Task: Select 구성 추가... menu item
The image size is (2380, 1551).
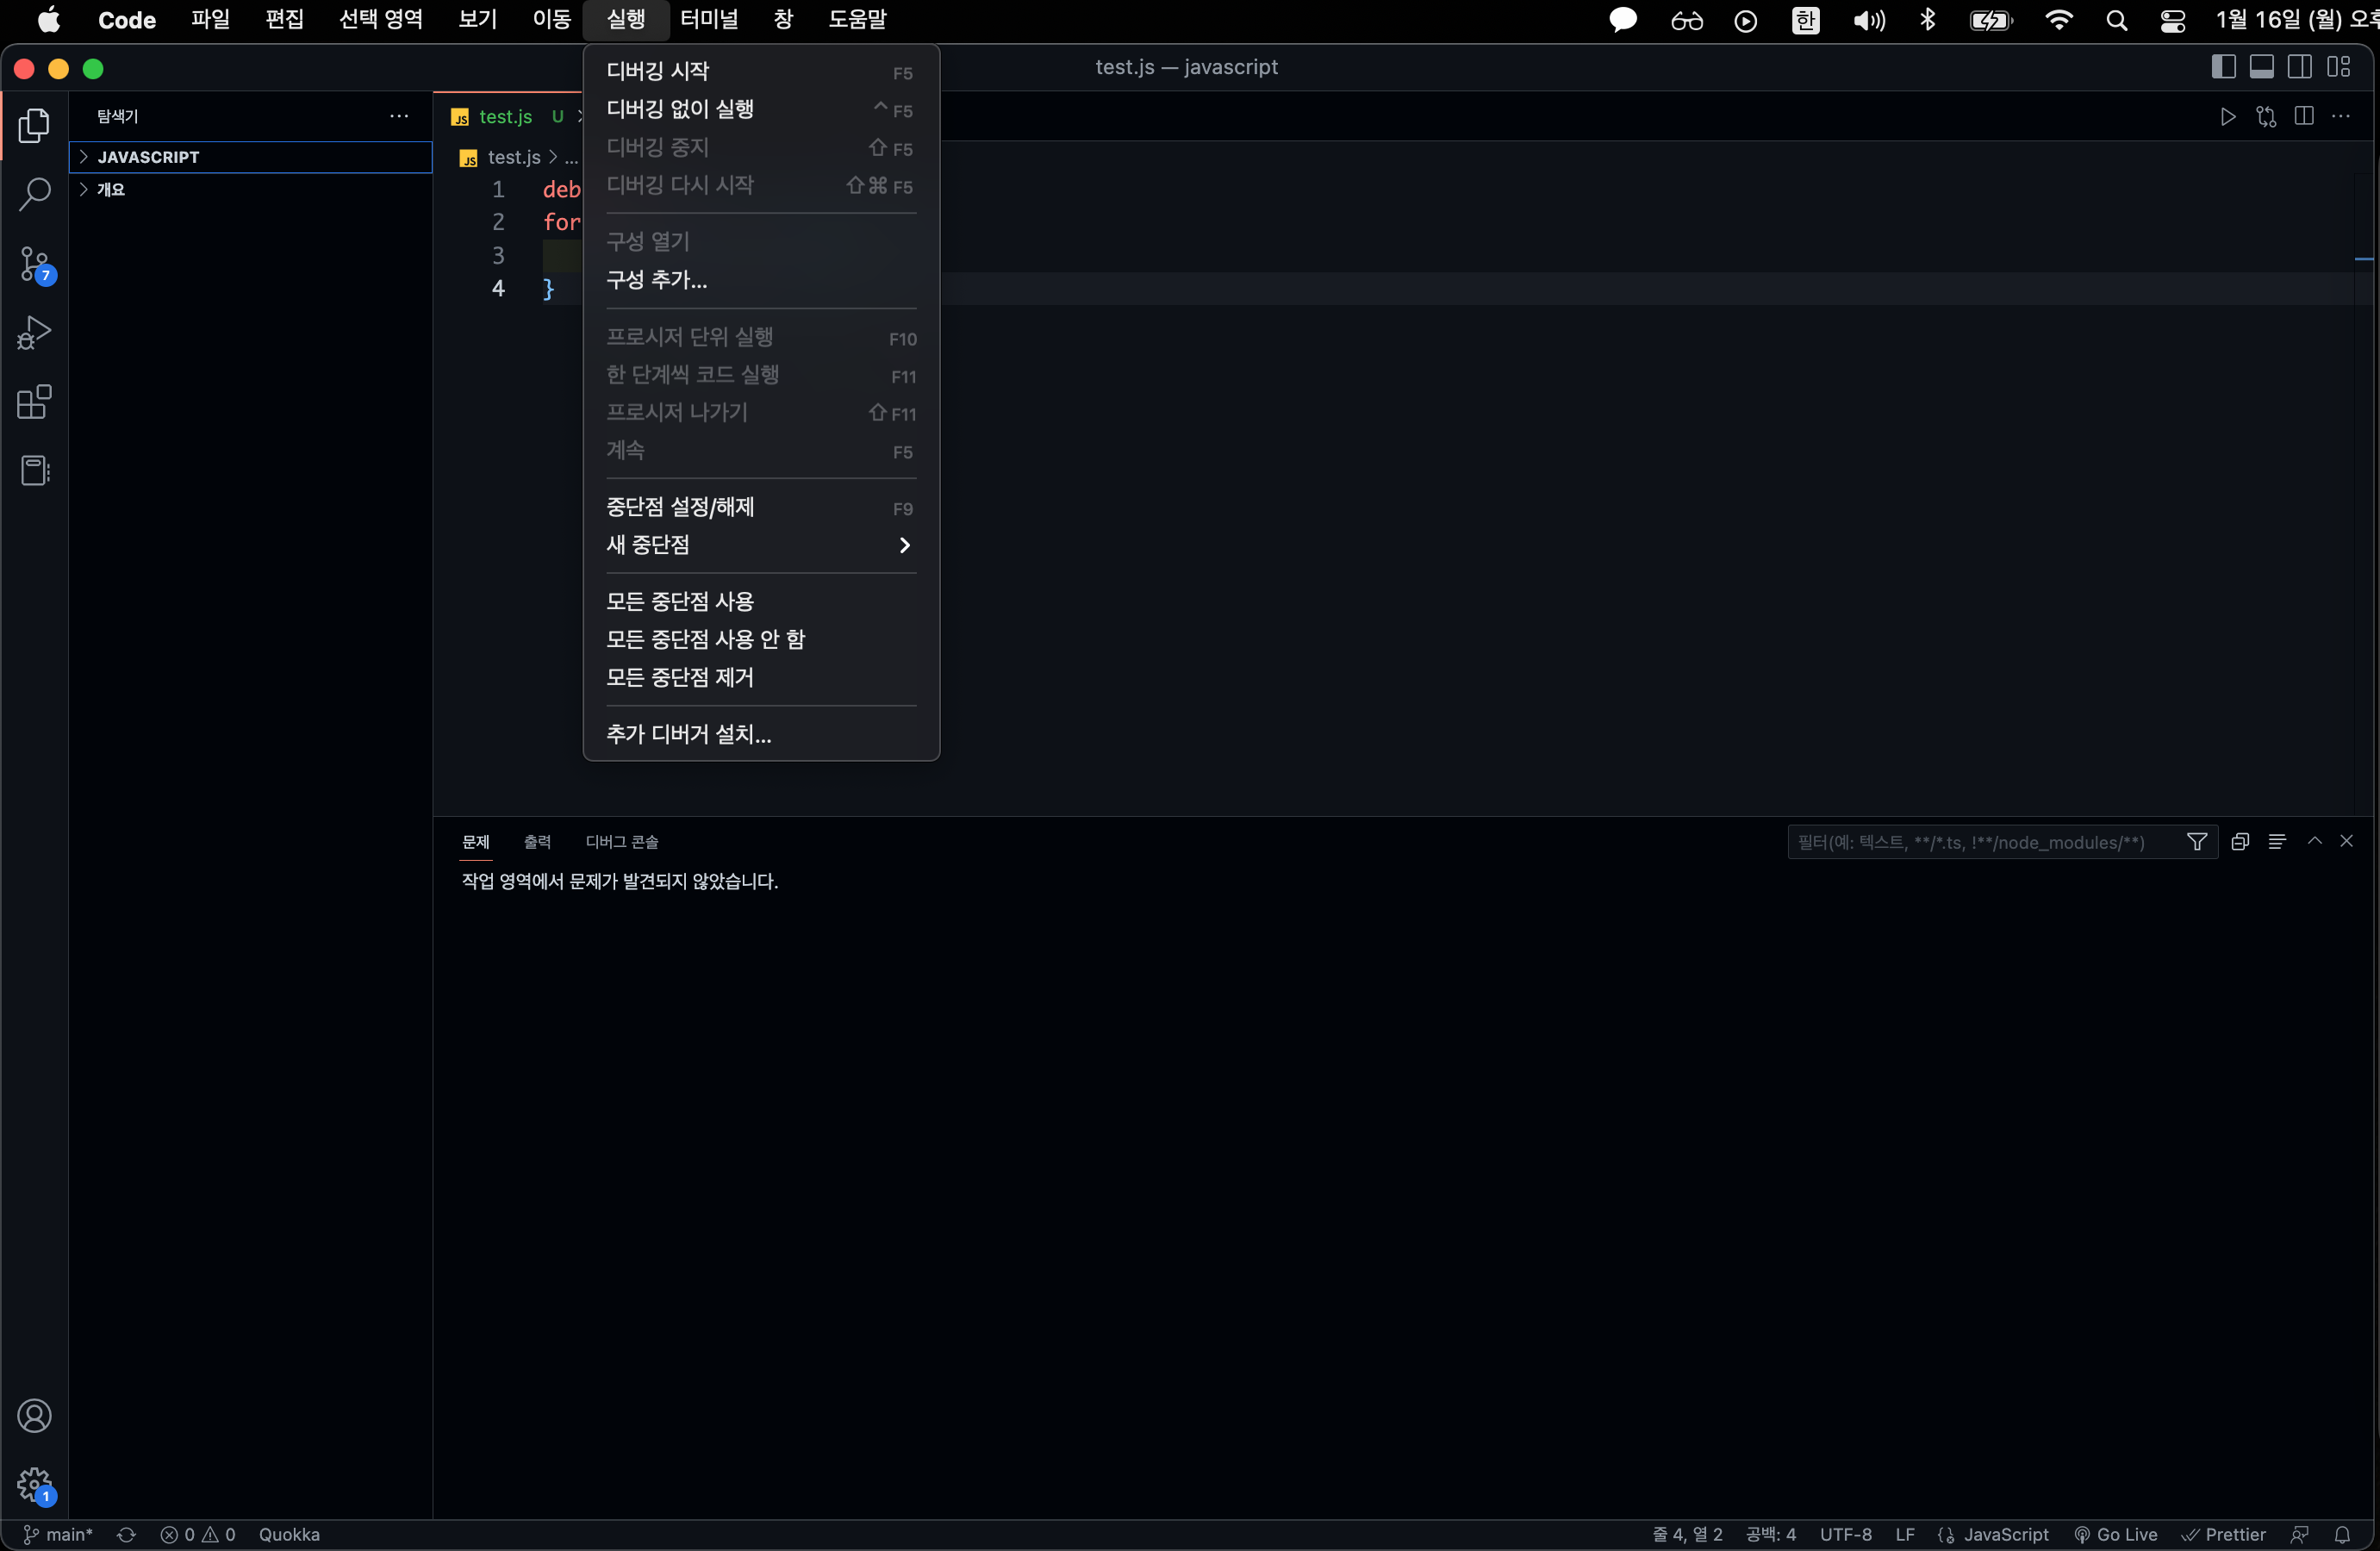Action: (760, 280)
